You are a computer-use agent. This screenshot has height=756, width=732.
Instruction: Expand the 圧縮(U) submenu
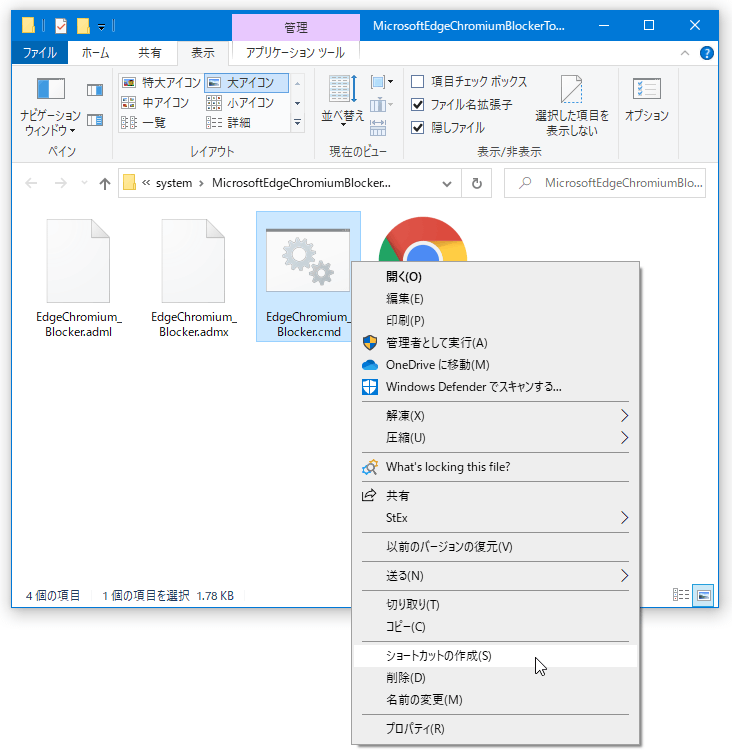click(495, 438)
